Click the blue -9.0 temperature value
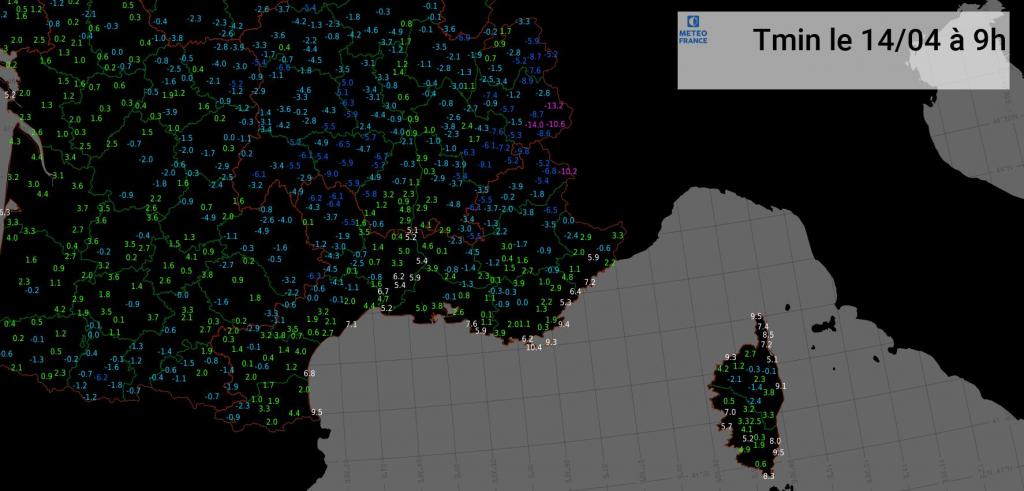Image resolution: width=1024 pixels, height=491 pixels. click(x=332, y=174)
